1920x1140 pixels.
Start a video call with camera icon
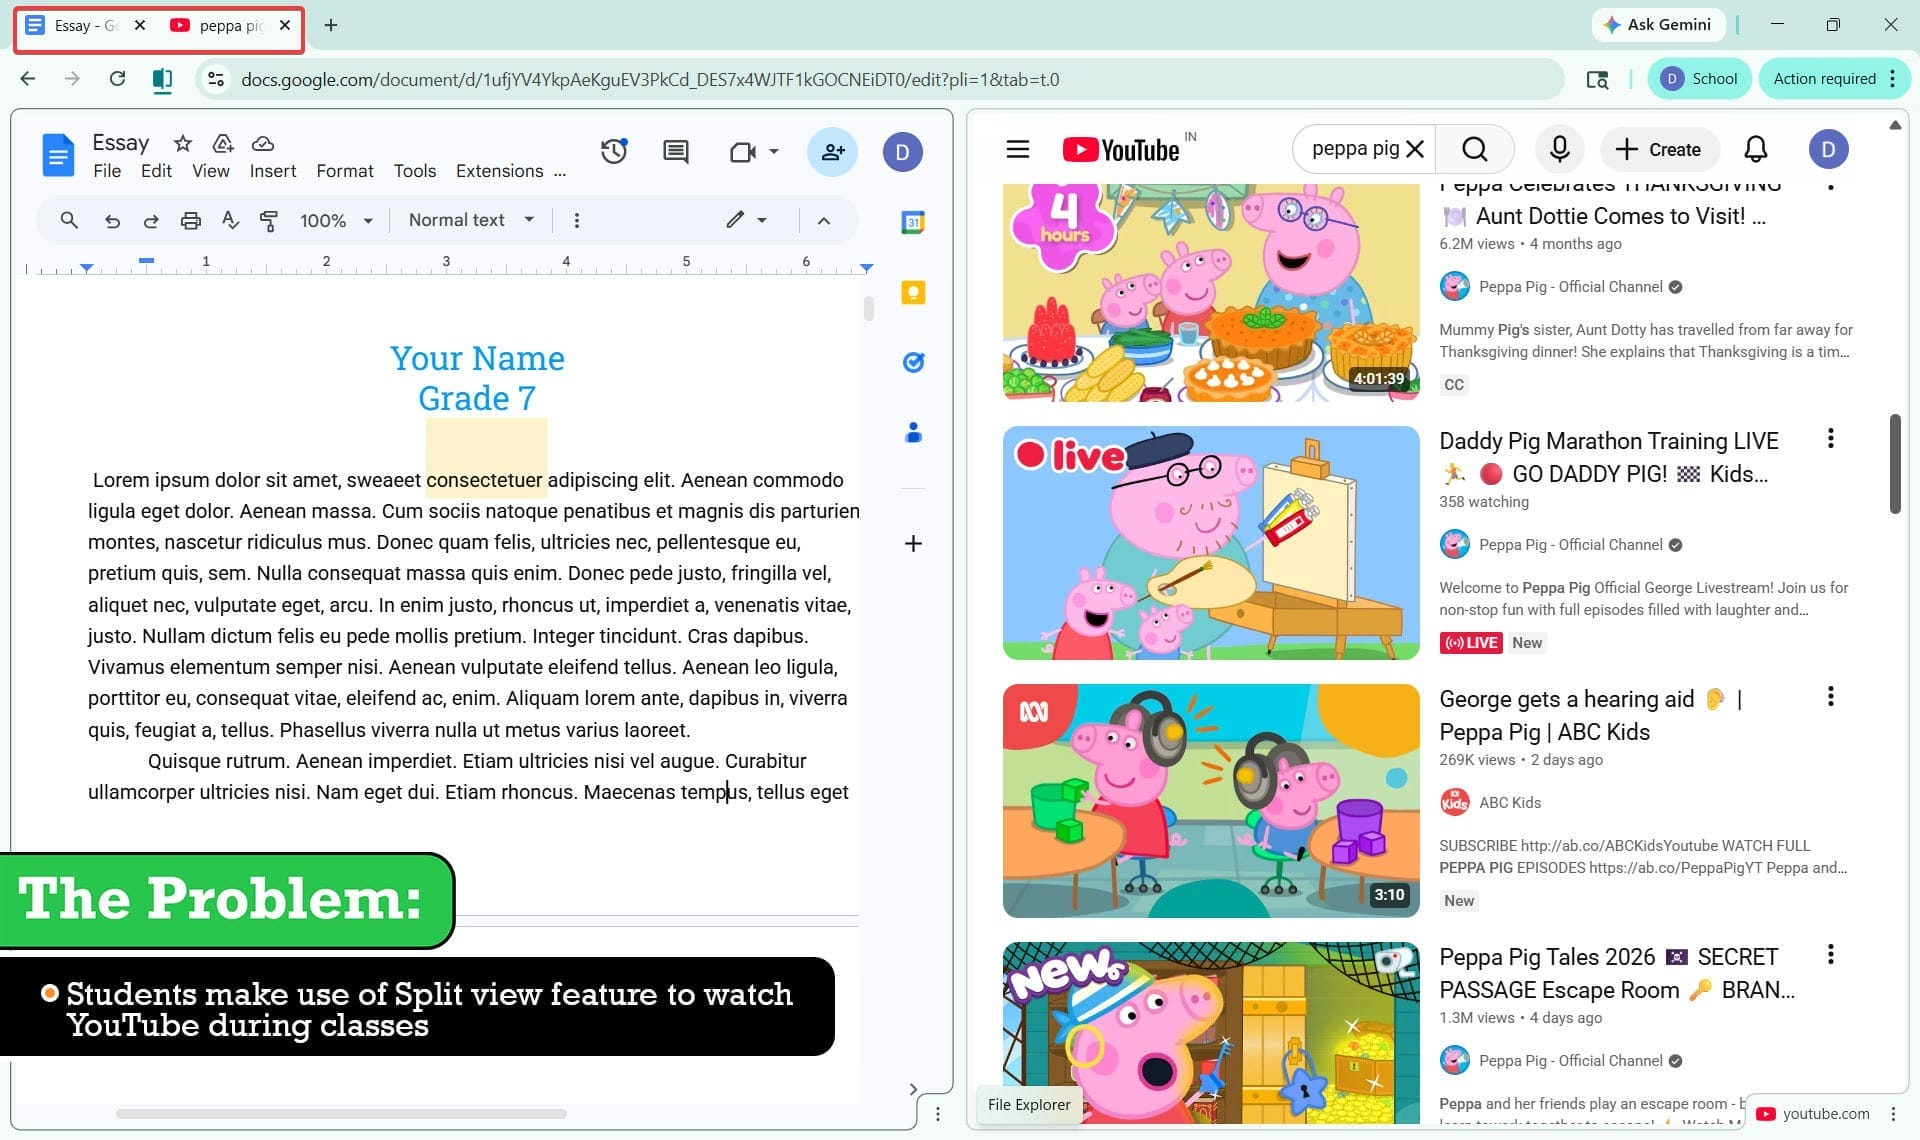coord(742,152)
